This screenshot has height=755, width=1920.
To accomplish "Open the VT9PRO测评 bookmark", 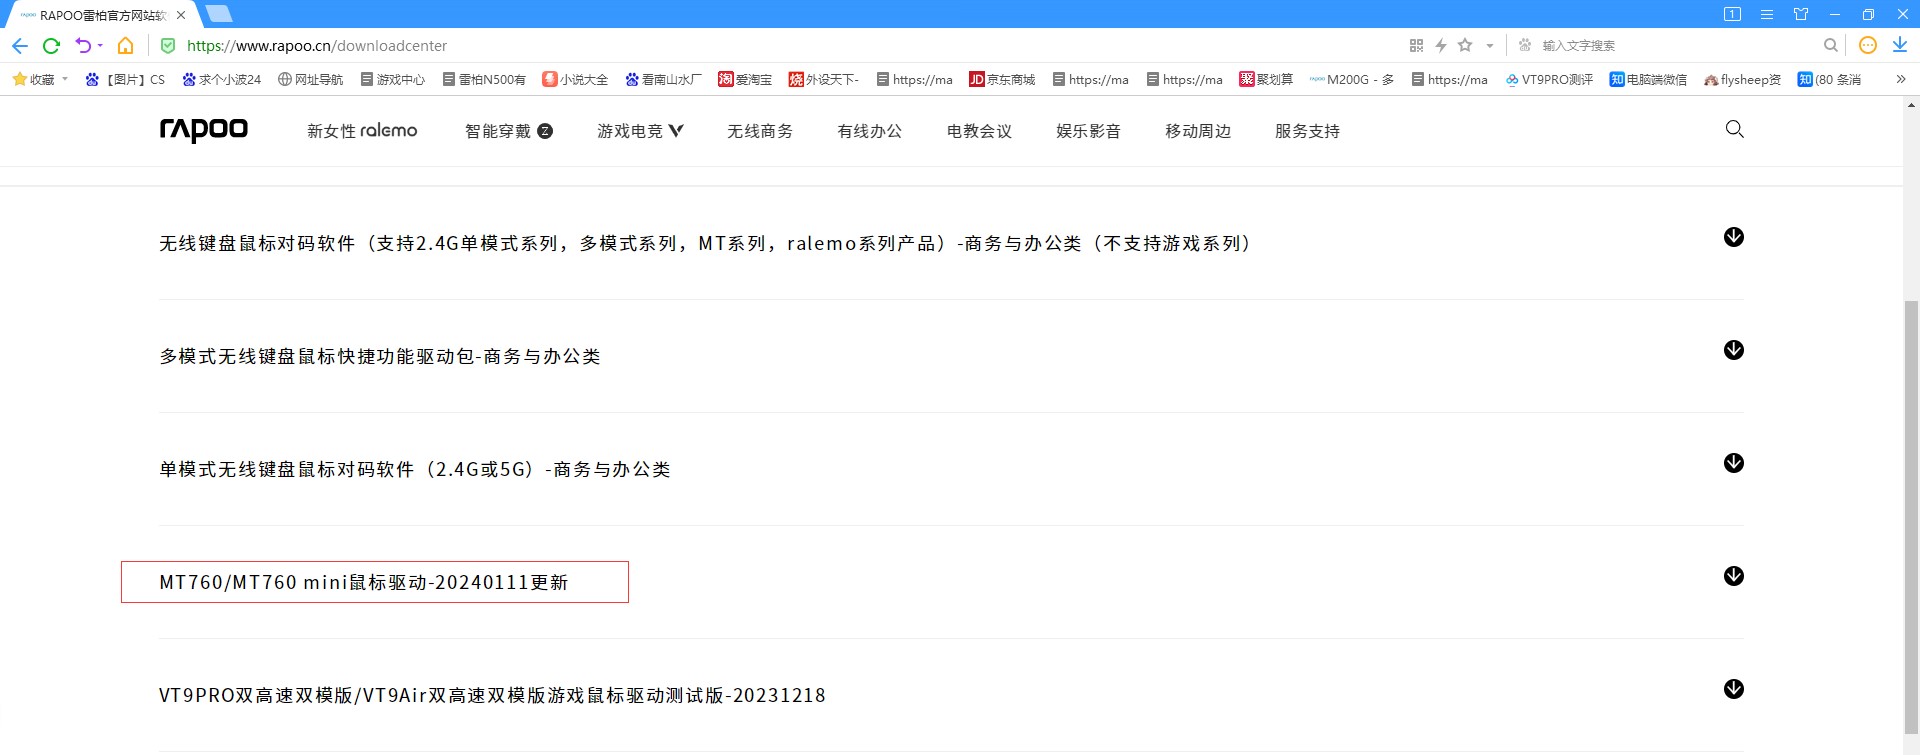I will pyautogui.click(x=1549, y=79).
